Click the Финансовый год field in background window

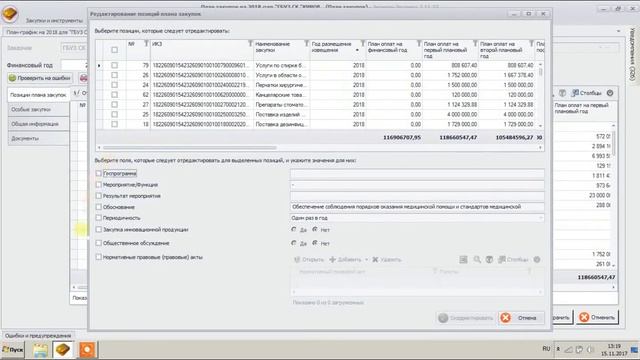tap(74, 65)
